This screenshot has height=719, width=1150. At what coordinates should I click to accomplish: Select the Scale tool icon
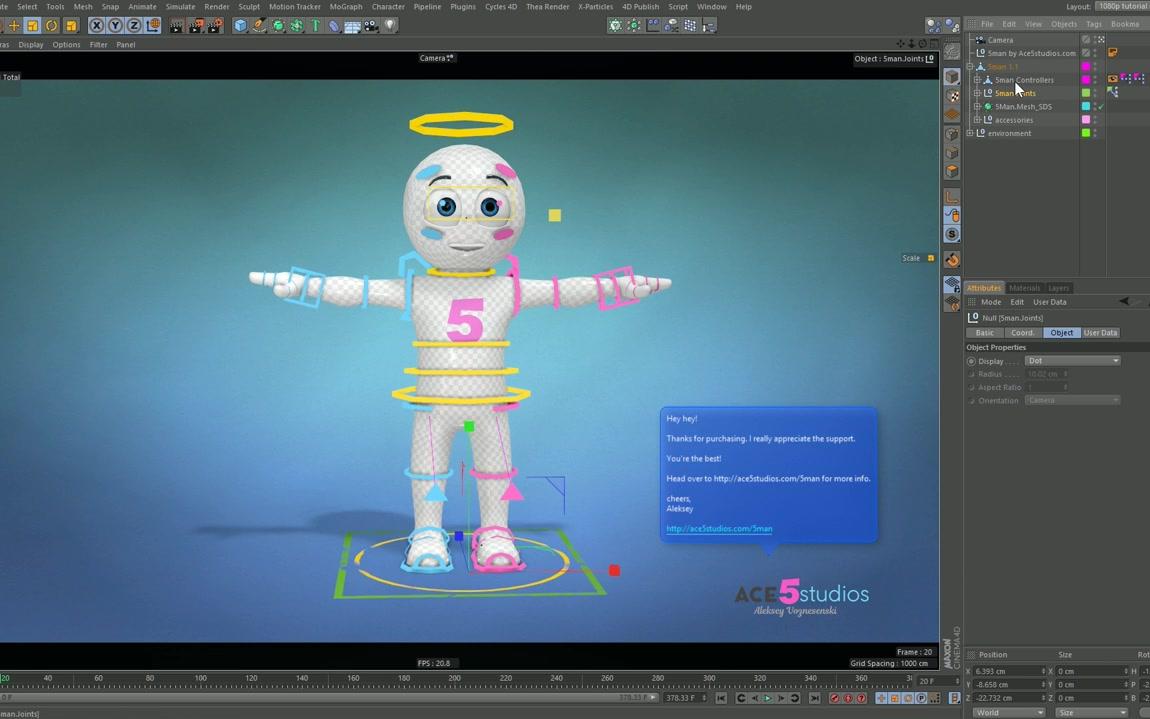pos(31,25)
